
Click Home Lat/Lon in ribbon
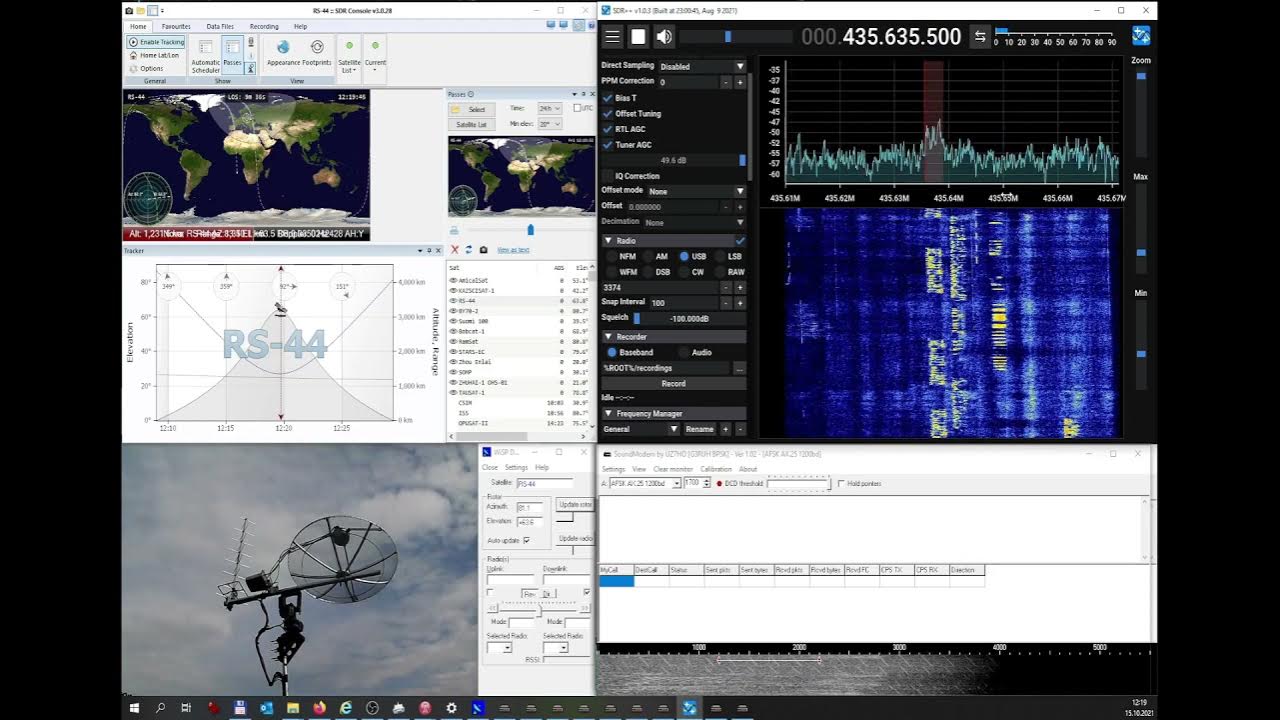[x=154, y=55]
